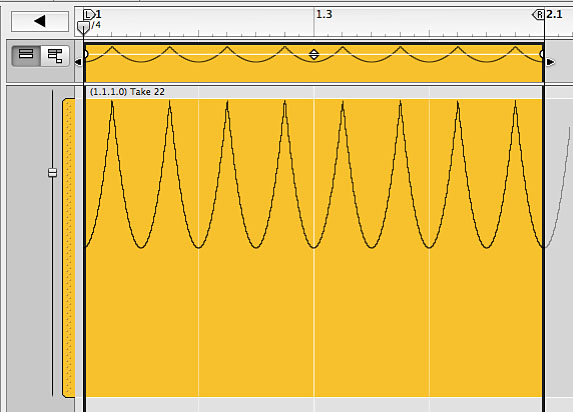
Task: Click the overview left boundary handle
Action: (86, 54)
